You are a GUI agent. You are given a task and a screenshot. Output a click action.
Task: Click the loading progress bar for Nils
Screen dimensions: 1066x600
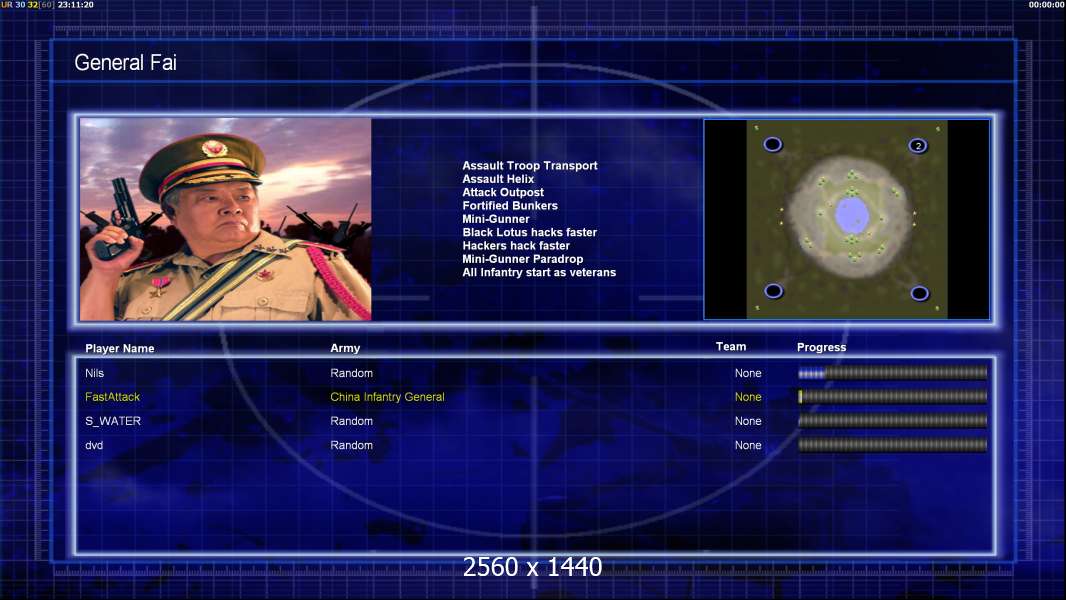coord(893,372)
